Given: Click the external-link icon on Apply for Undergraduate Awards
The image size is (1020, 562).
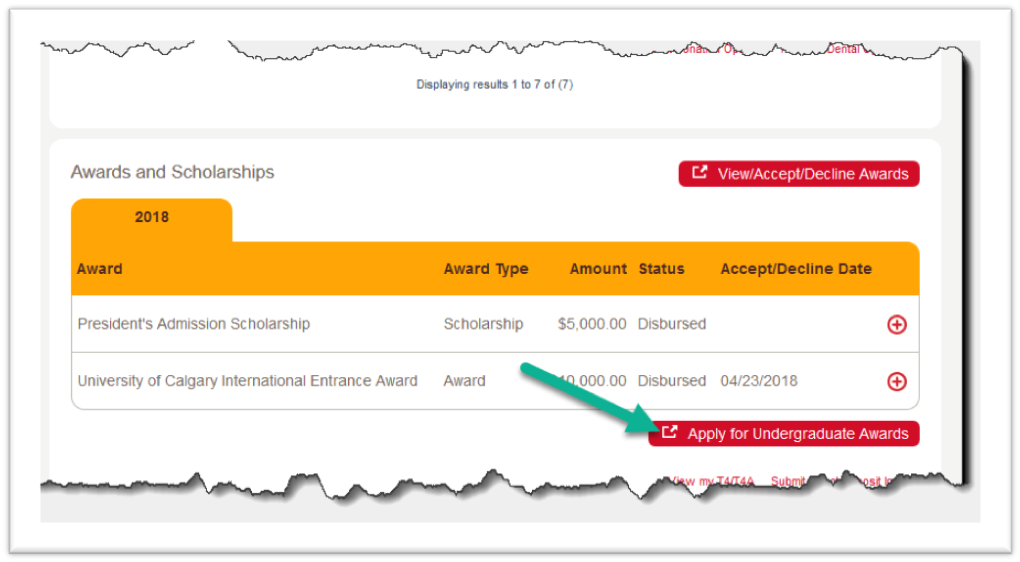Looking at the screenshot, I should pyautogui.click(x=670, y=433).
